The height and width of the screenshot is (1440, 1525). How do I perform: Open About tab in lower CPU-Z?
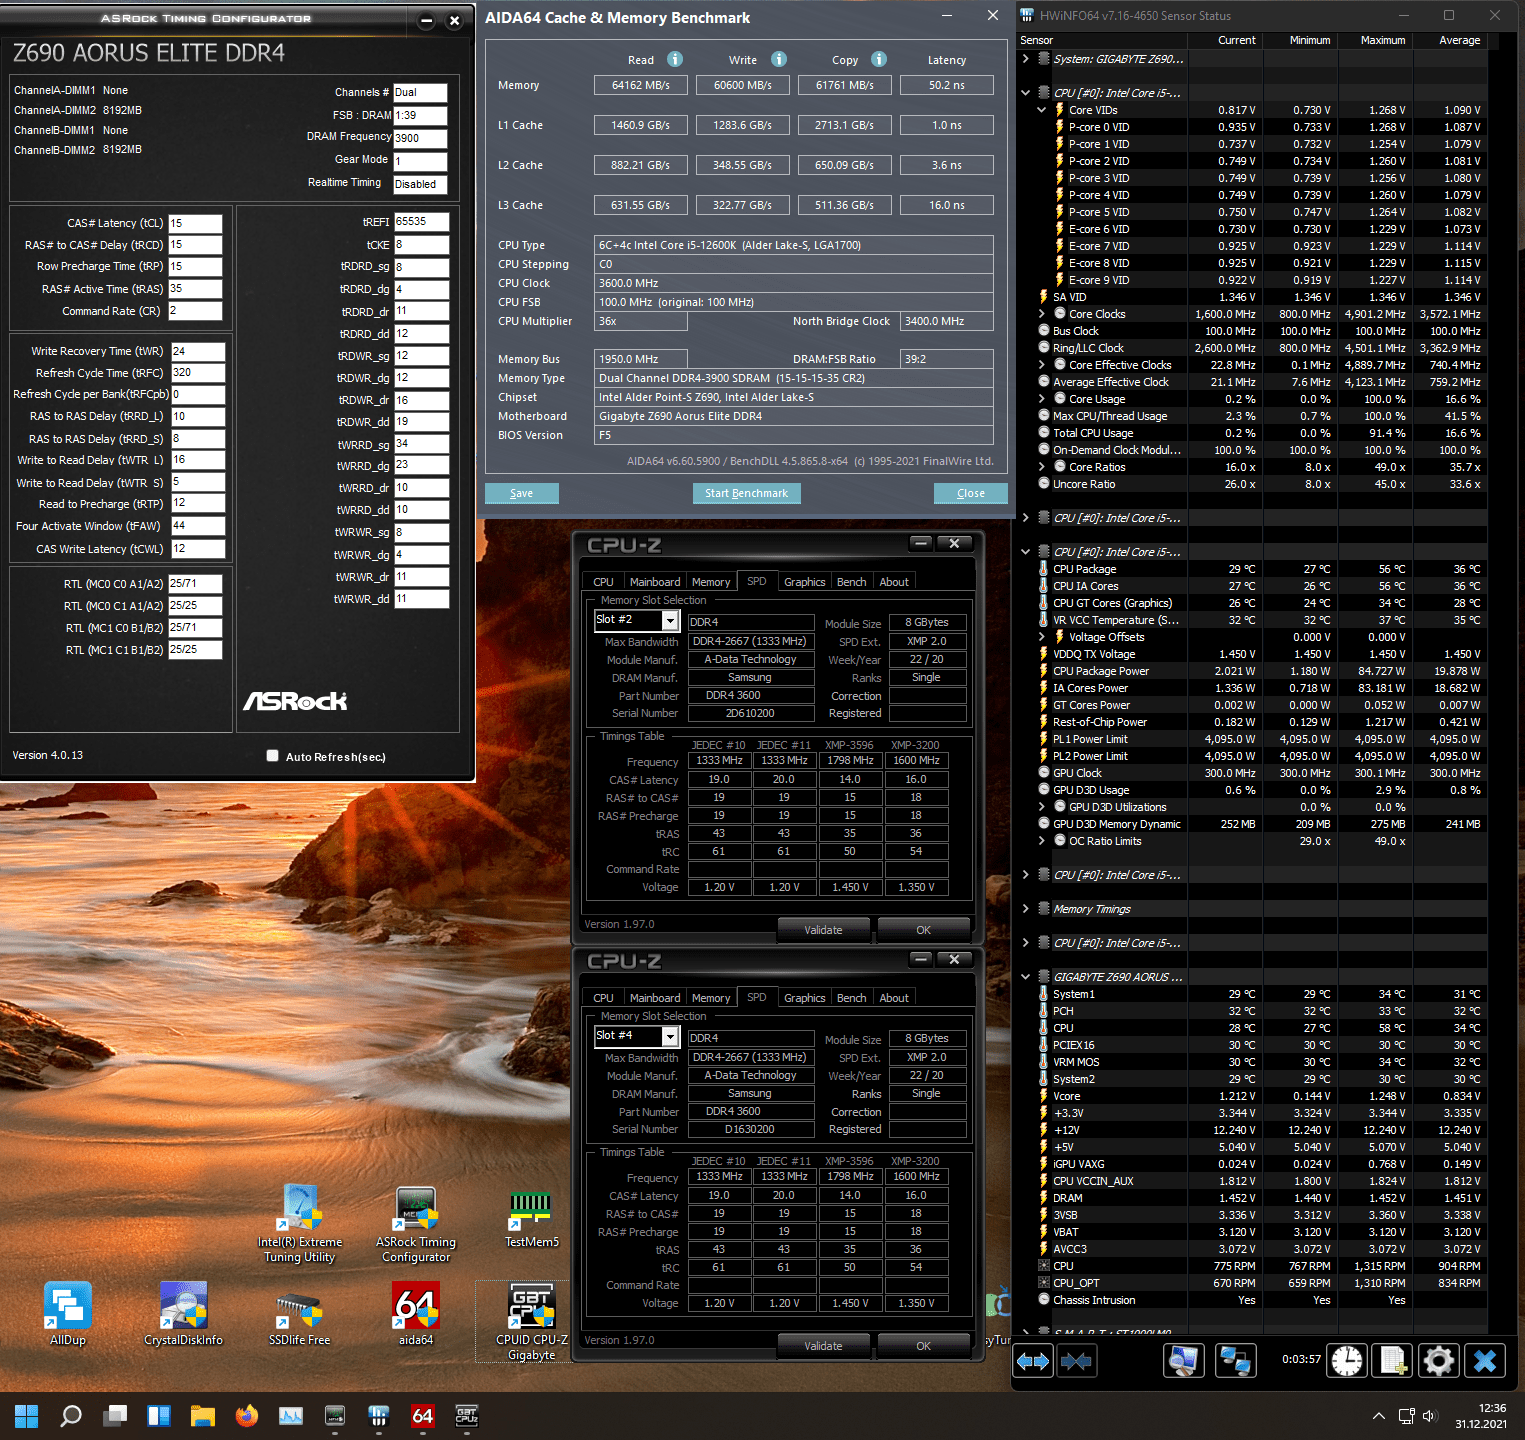point(894,998)
